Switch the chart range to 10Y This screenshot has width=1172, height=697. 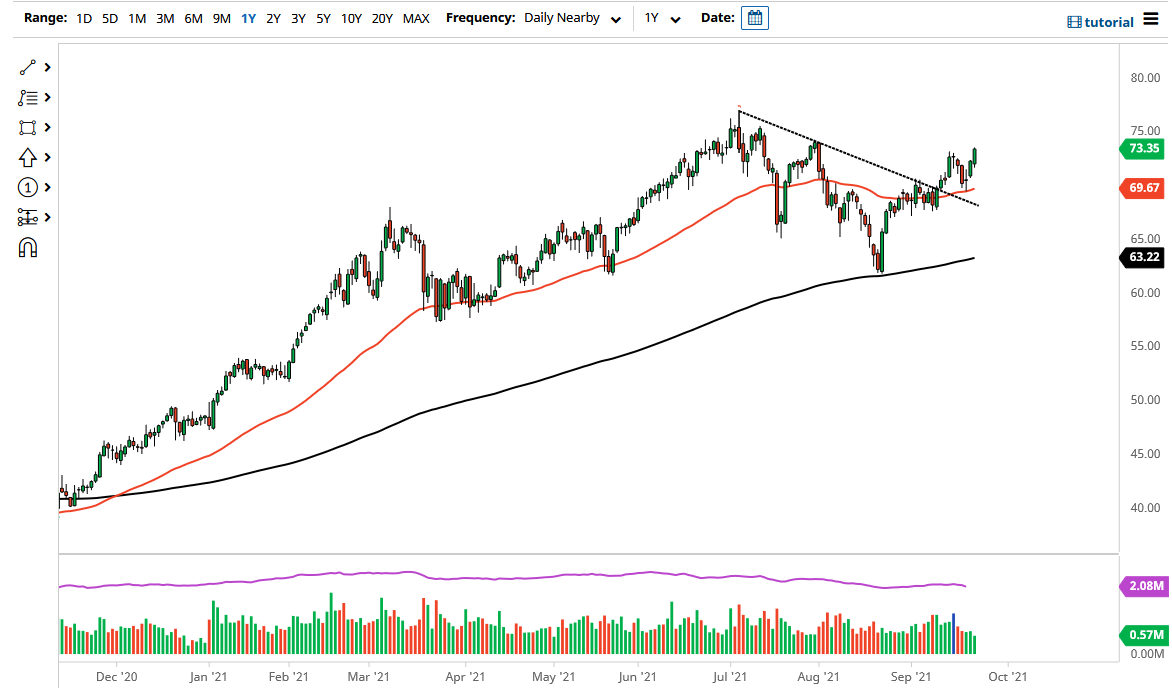(351, 18)
